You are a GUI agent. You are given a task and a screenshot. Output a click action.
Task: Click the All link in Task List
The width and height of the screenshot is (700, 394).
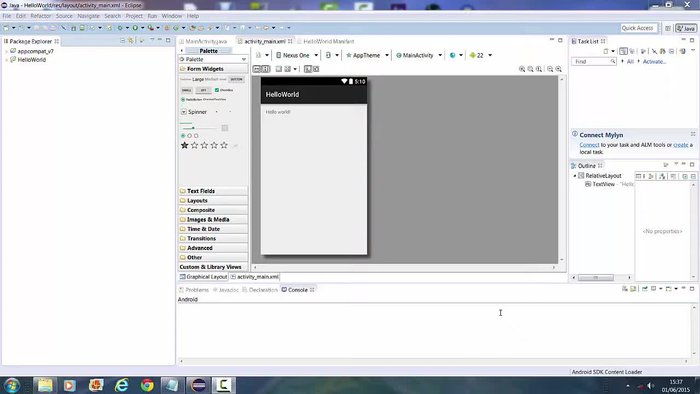630,62
